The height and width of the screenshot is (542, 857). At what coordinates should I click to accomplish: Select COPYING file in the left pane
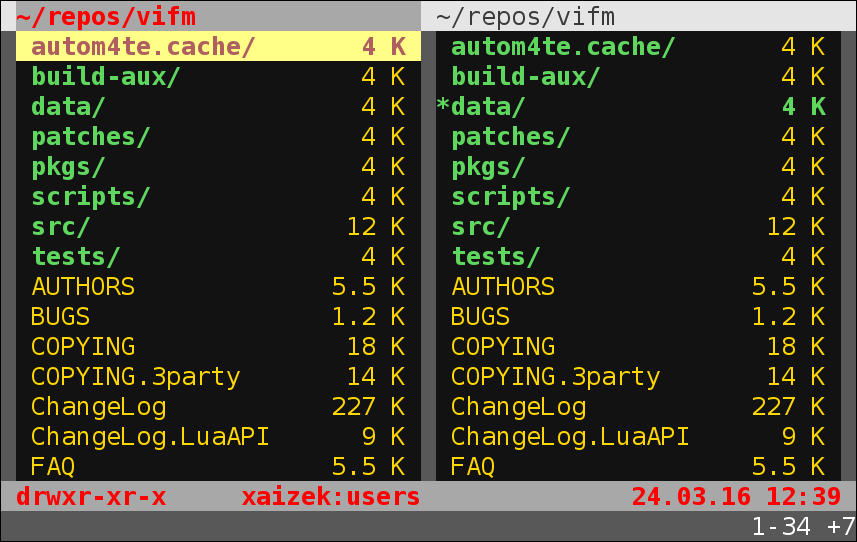218,346
